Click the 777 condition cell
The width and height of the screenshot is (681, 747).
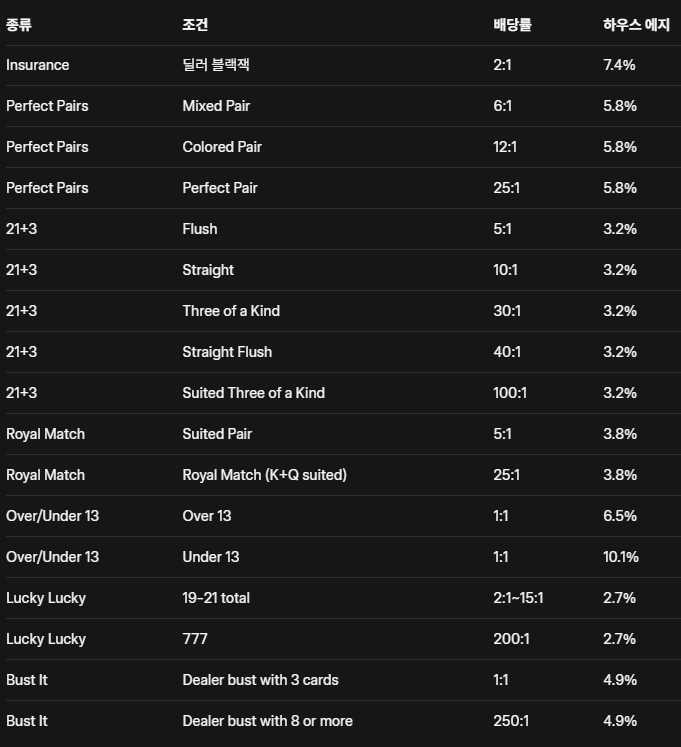[195, 639]
